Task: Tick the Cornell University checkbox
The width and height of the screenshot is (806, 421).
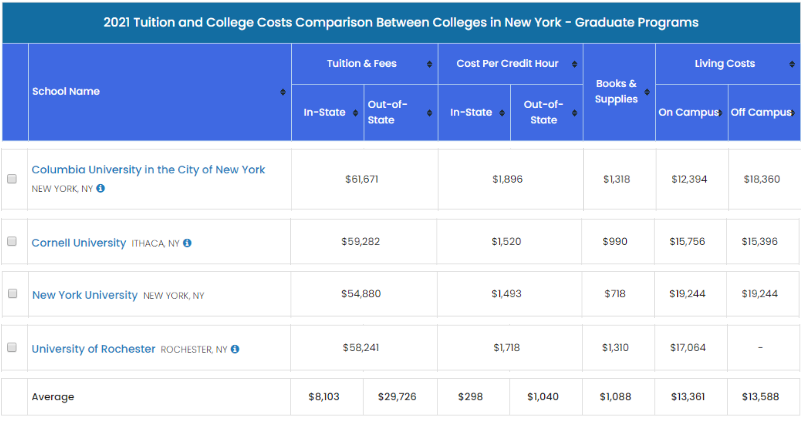Action: pyautogui.click(x=12, y=242)
